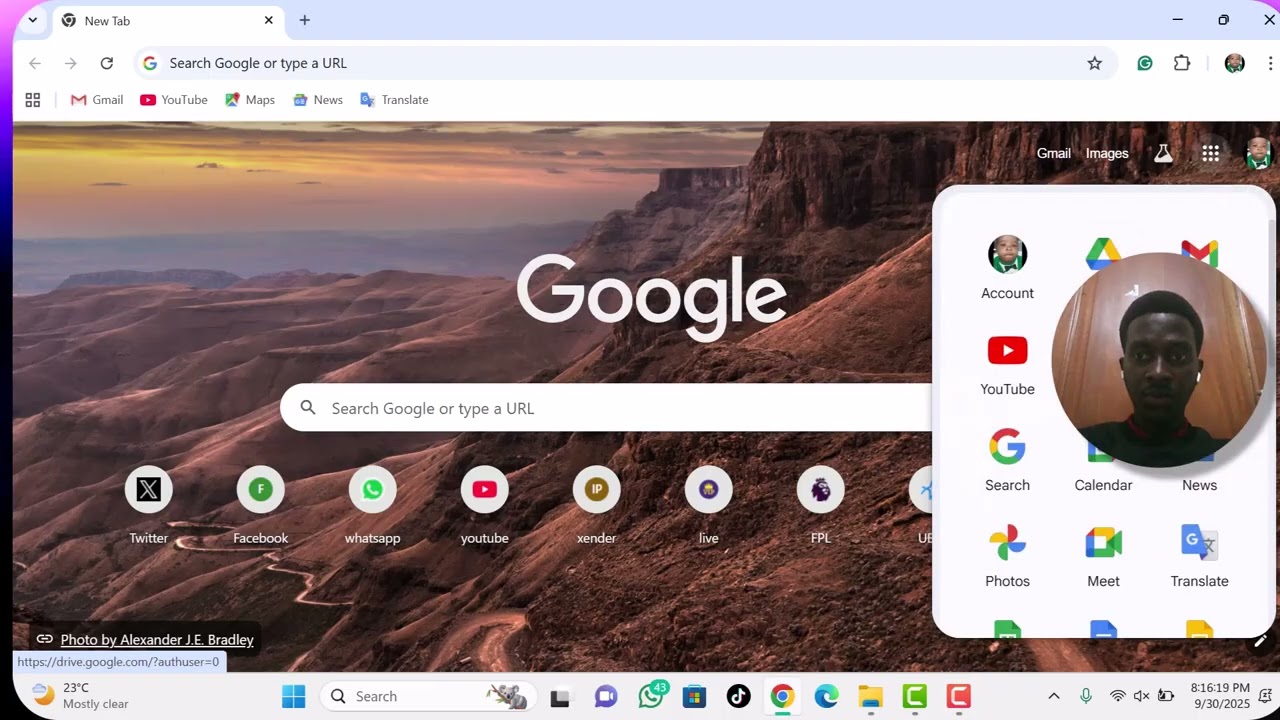Reload the current page
The width and height of the screenshot is (1280, 720).
pyautogui.click(x=107, y=63)
